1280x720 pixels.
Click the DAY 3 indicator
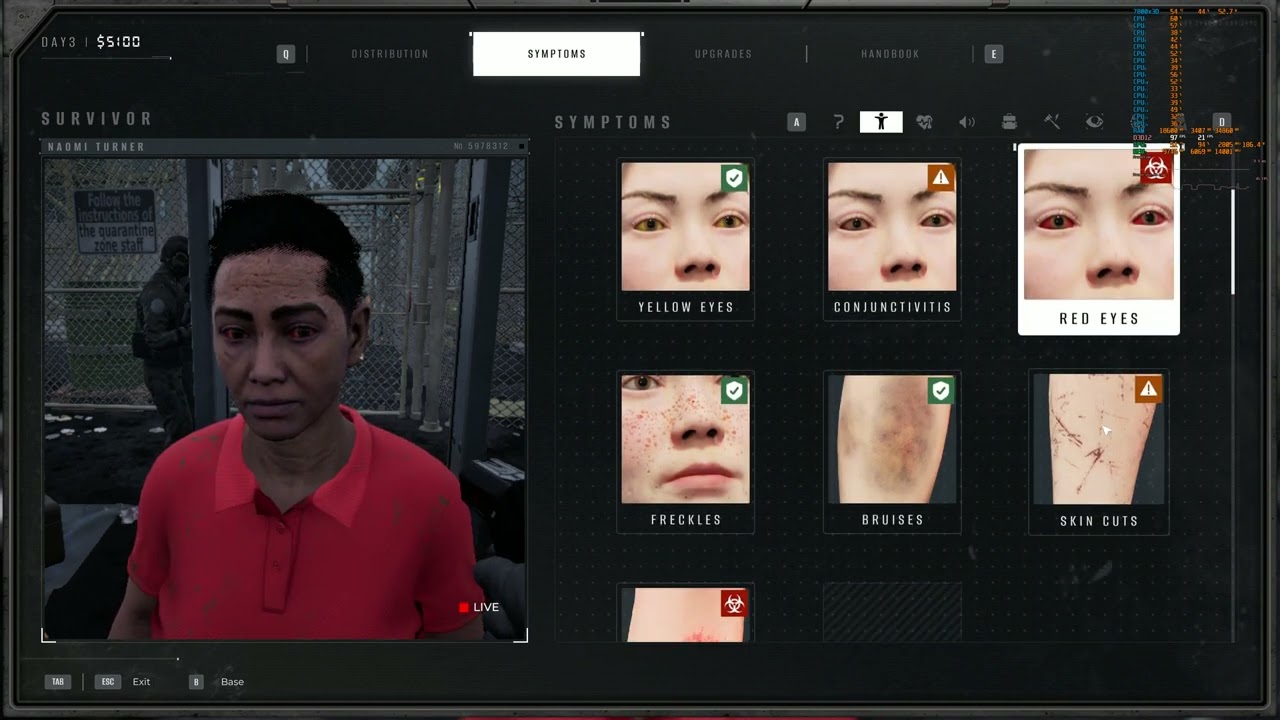[x=59, y=42]
